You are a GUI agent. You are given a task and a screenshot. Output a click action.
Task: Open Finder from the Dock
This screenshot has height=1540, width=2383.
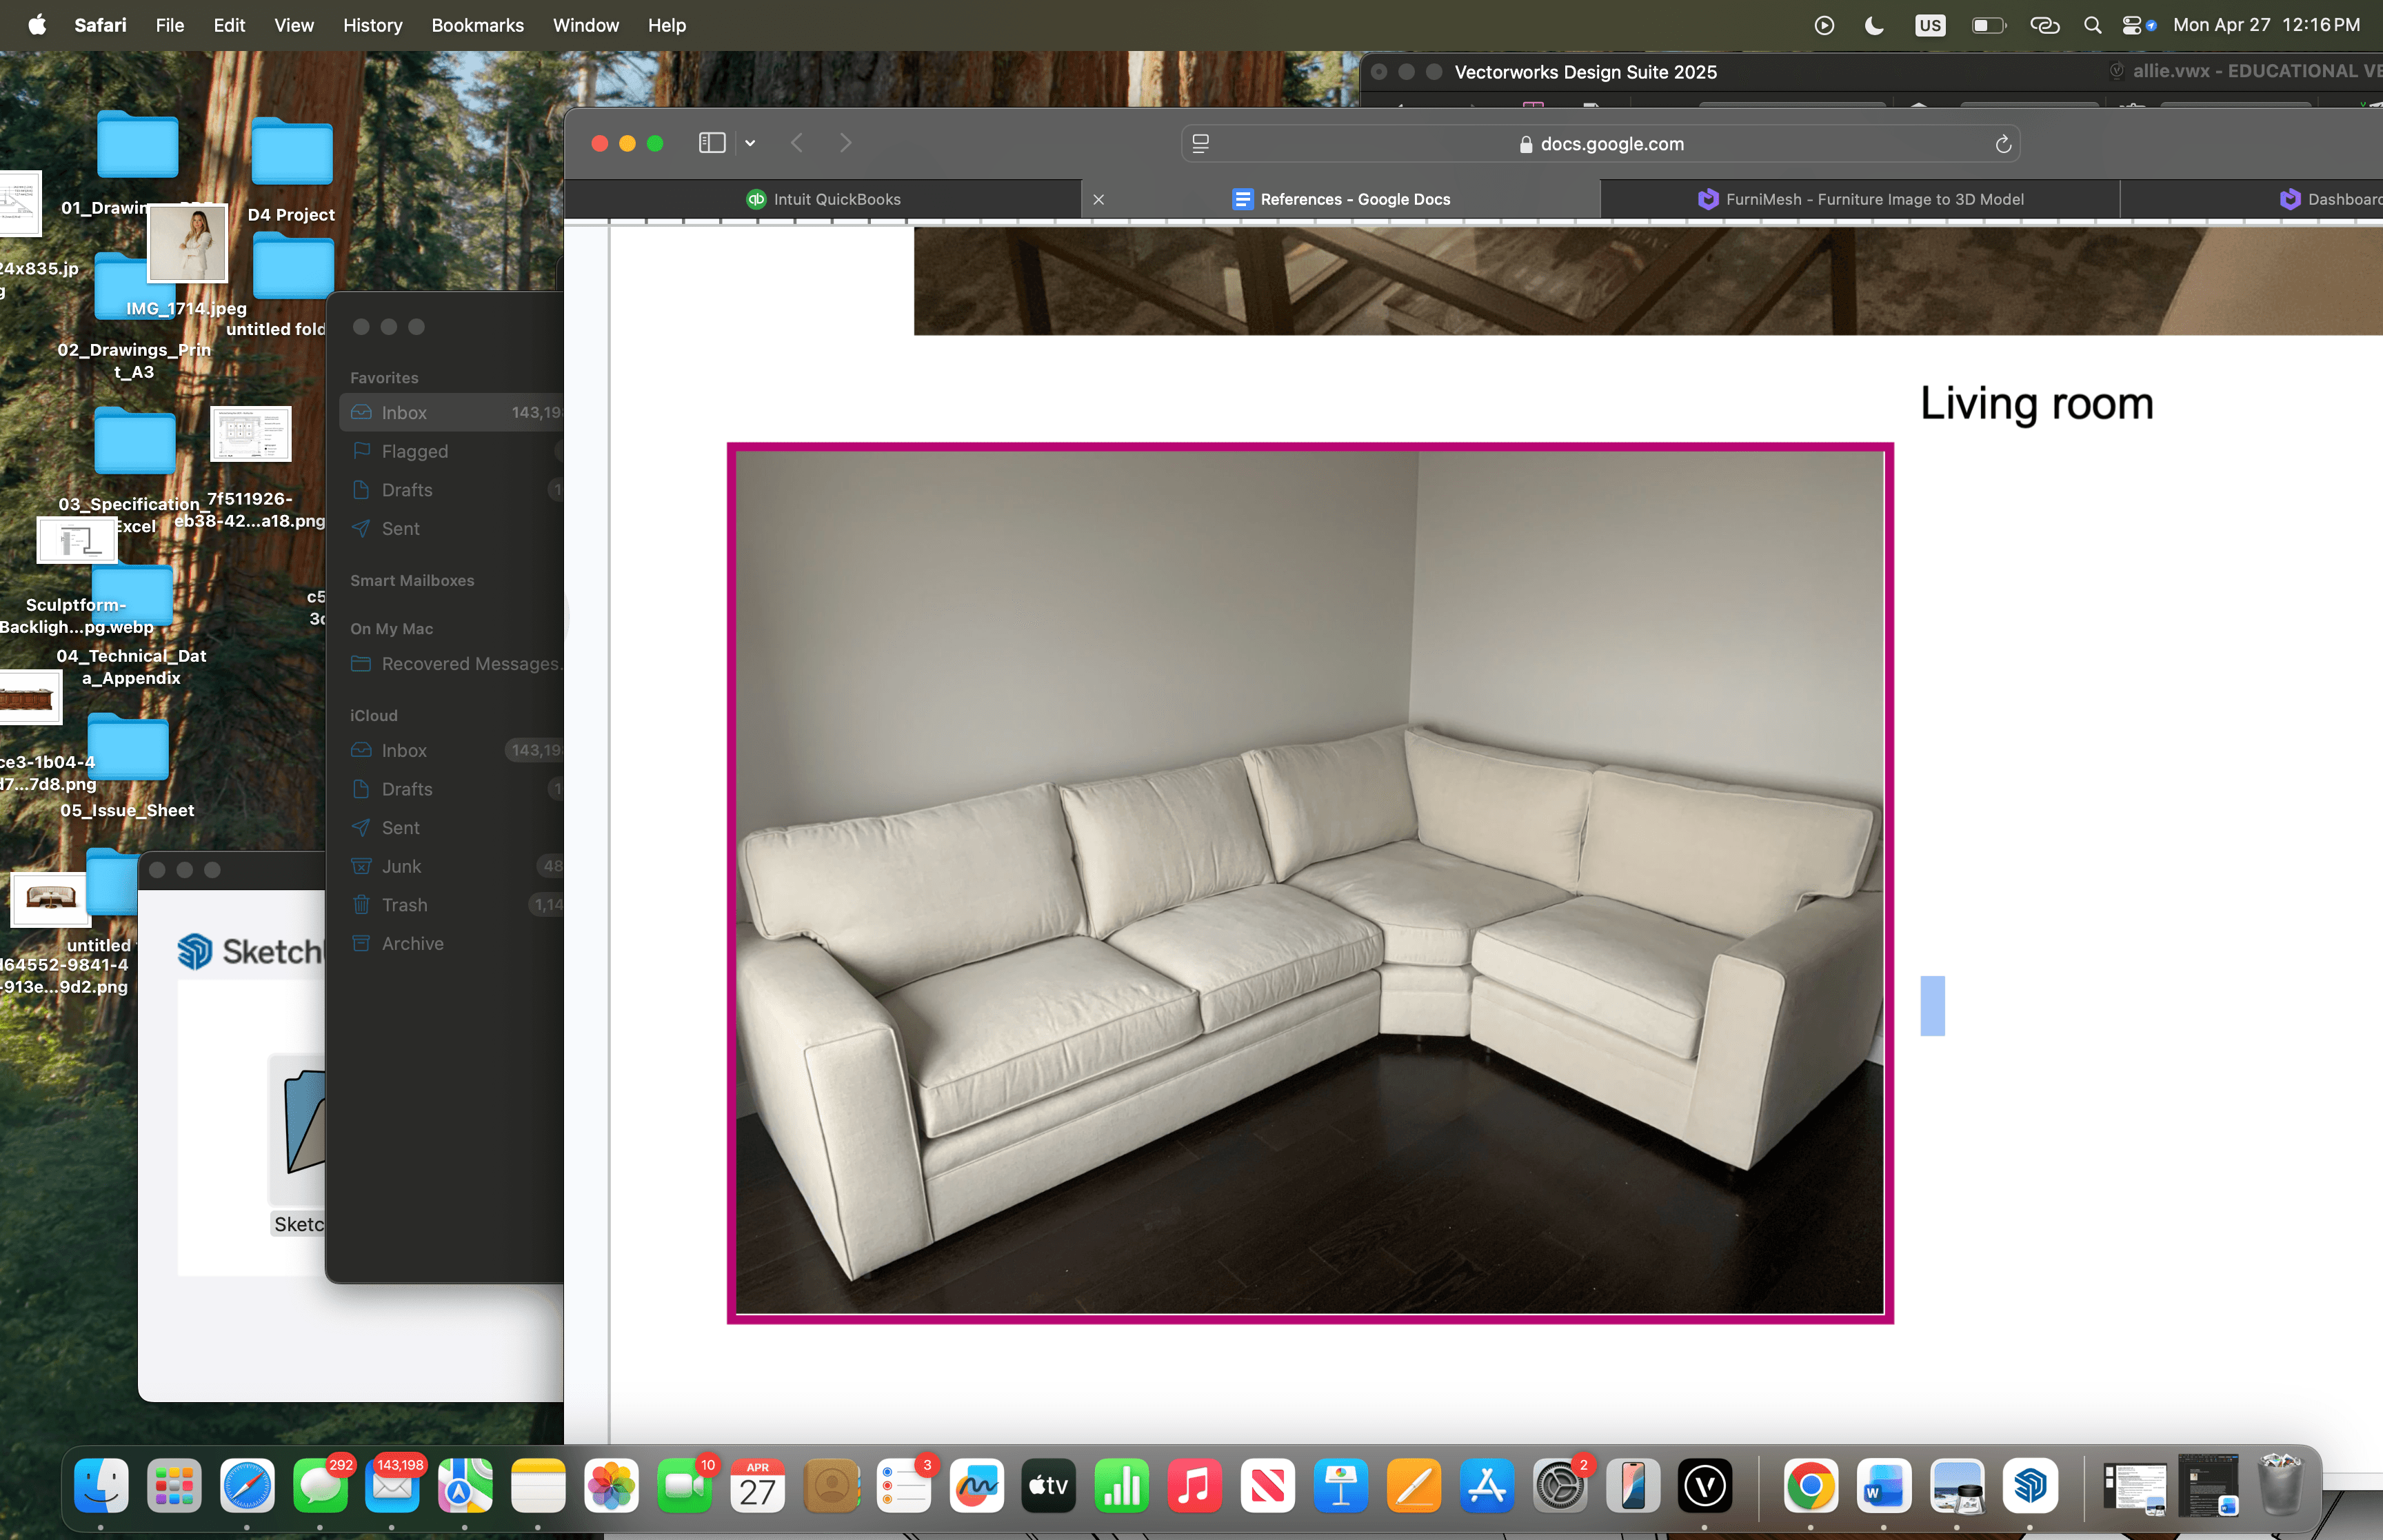tap(101, 1485)
